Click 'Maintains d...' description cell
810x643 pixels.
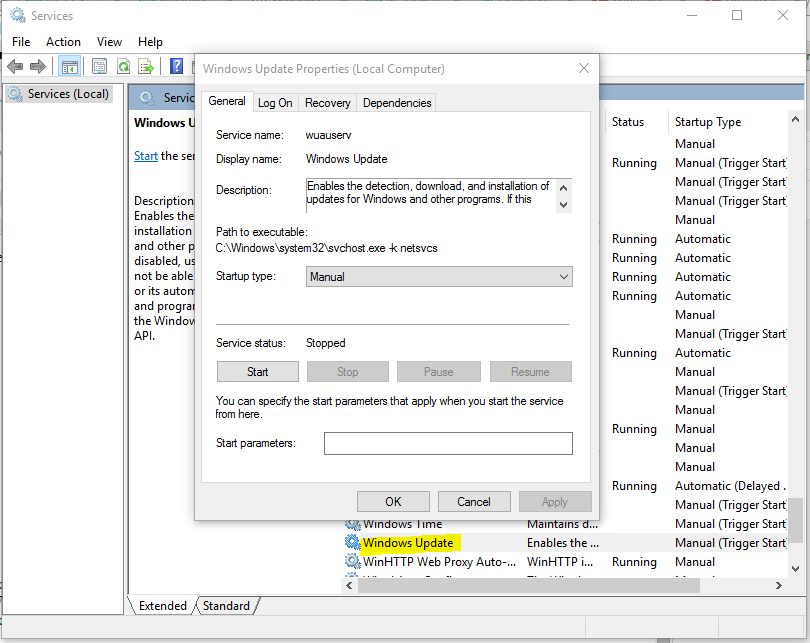tap(562, 525)
